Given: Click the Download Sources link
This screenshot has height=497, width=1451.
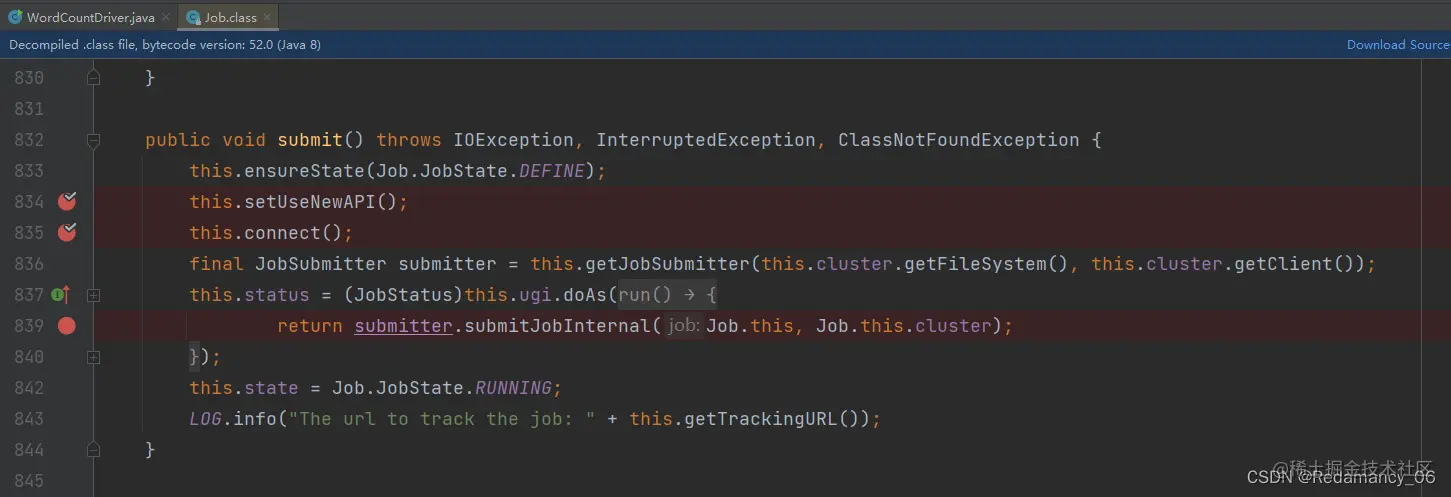Looking at the screenshot, I should (1398, 45).
